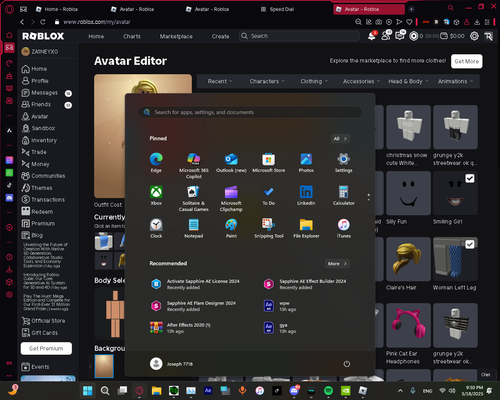The image size is (500, 400).
Task: Open Roblox notifications bell icon
Action: pos(372,36)
